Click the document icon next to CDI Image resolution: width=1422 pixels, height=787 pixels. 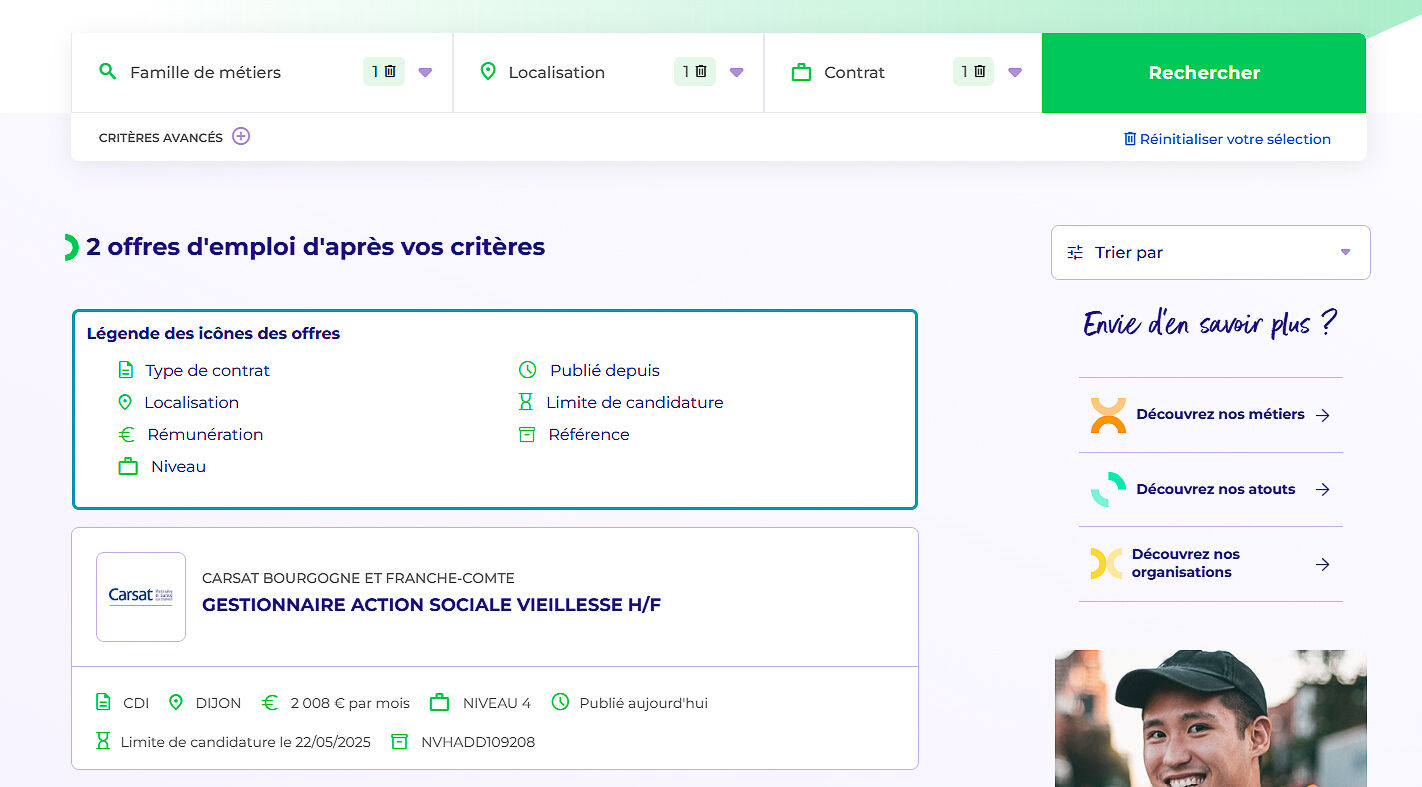103,702
